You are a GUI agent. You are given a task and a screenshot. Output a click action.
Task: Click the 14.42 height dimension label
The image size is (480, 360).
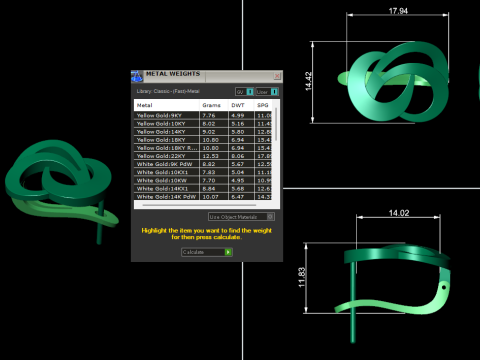coord(309,81)
